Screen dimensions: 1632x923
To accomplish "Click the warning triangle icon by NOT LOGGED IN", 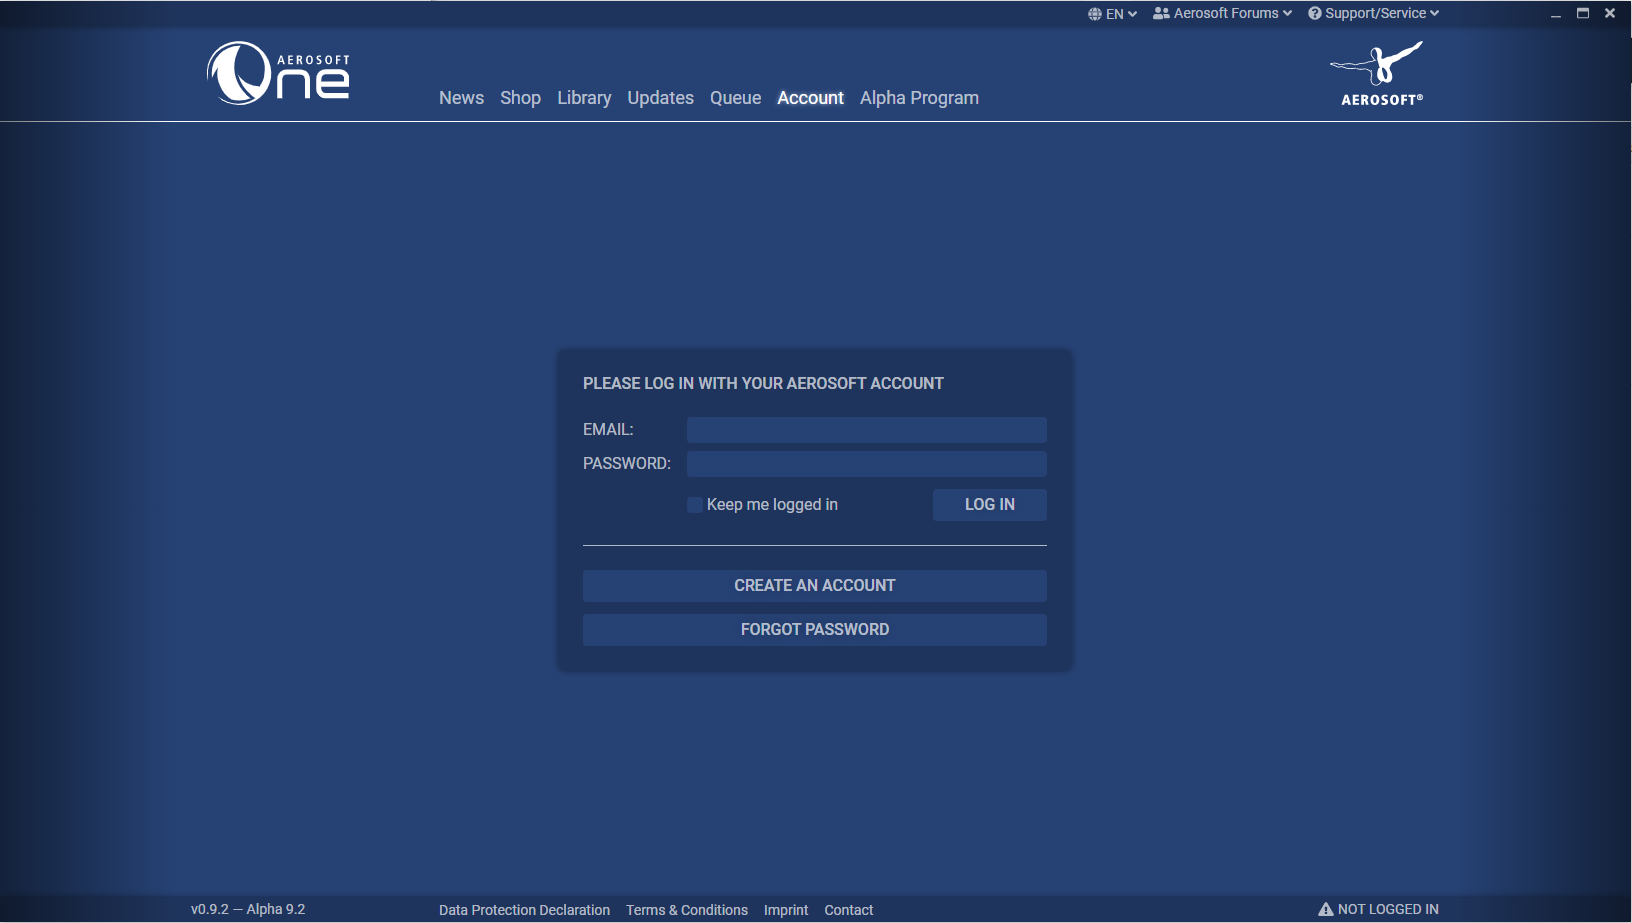I will click(x=1326, y=909).
